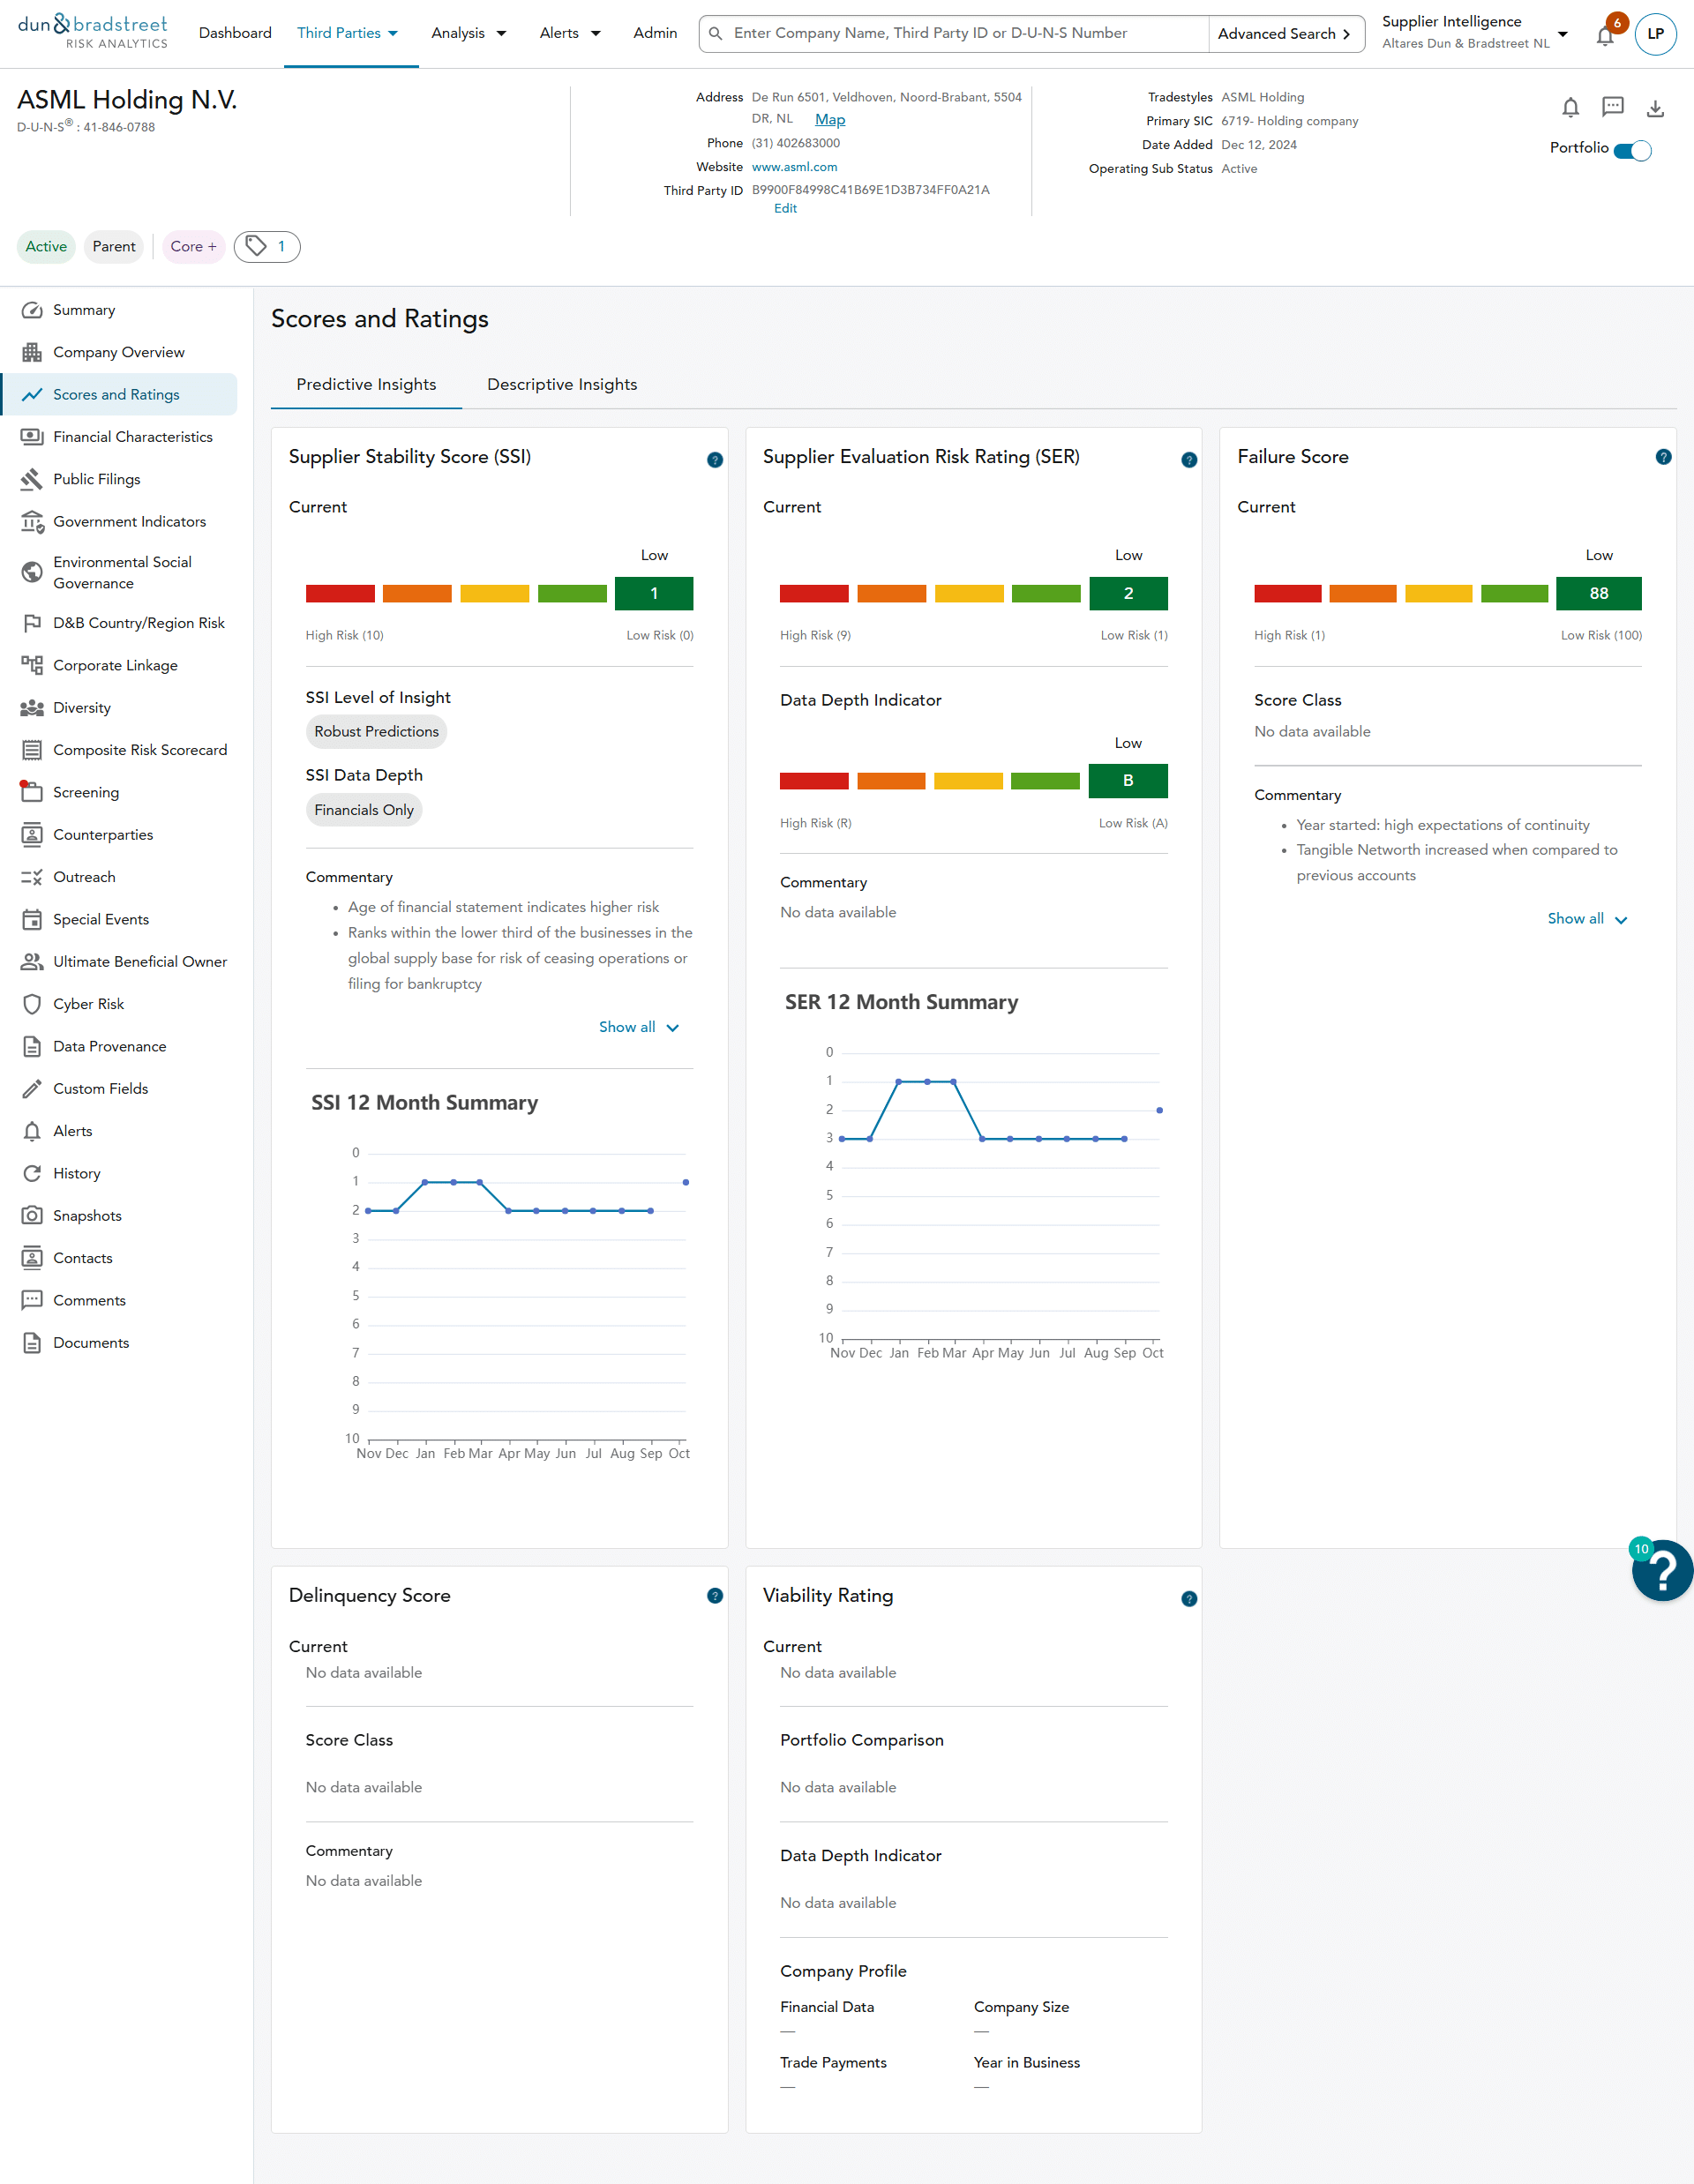Open notifications bell with badge 6
Viewport: 1694px width, 2184px height.
tap(1605, 36)
